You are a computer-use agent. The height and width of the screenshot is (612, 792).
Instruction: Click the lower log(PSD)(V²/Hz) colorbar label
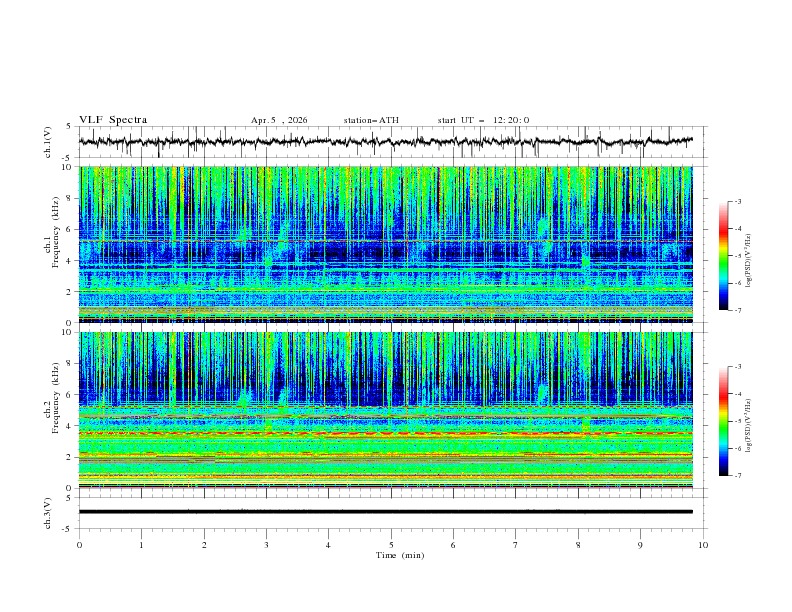pos(749,425)
